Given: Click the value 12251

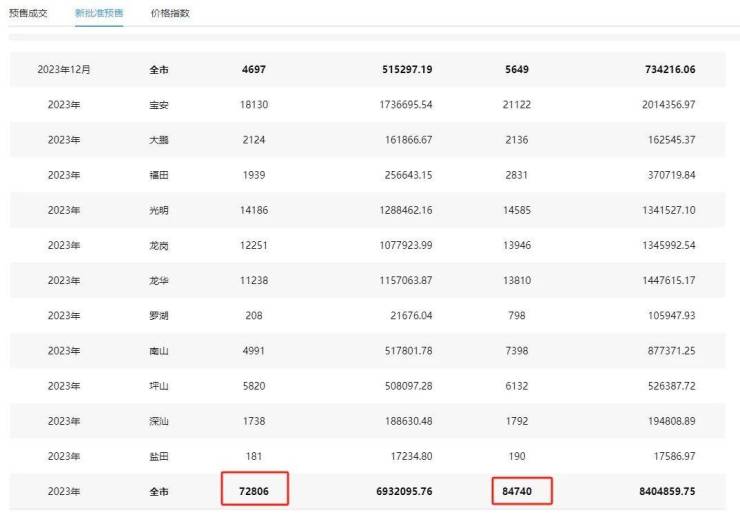Looking at the screenshot, I should coord(254,245).
